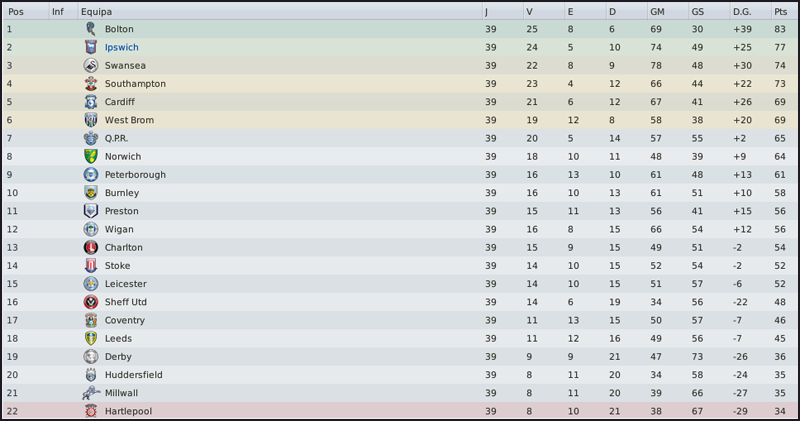Click the Inf column header

coord(58,12)
